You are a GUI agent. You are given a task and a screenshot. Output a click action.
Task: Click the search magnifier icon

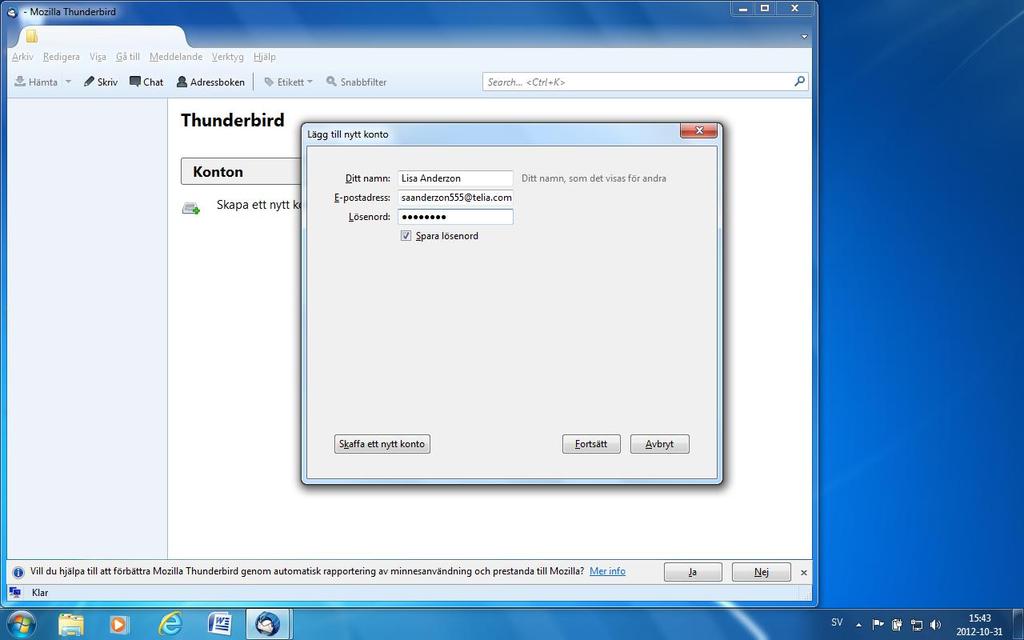[x=799, y=82]
